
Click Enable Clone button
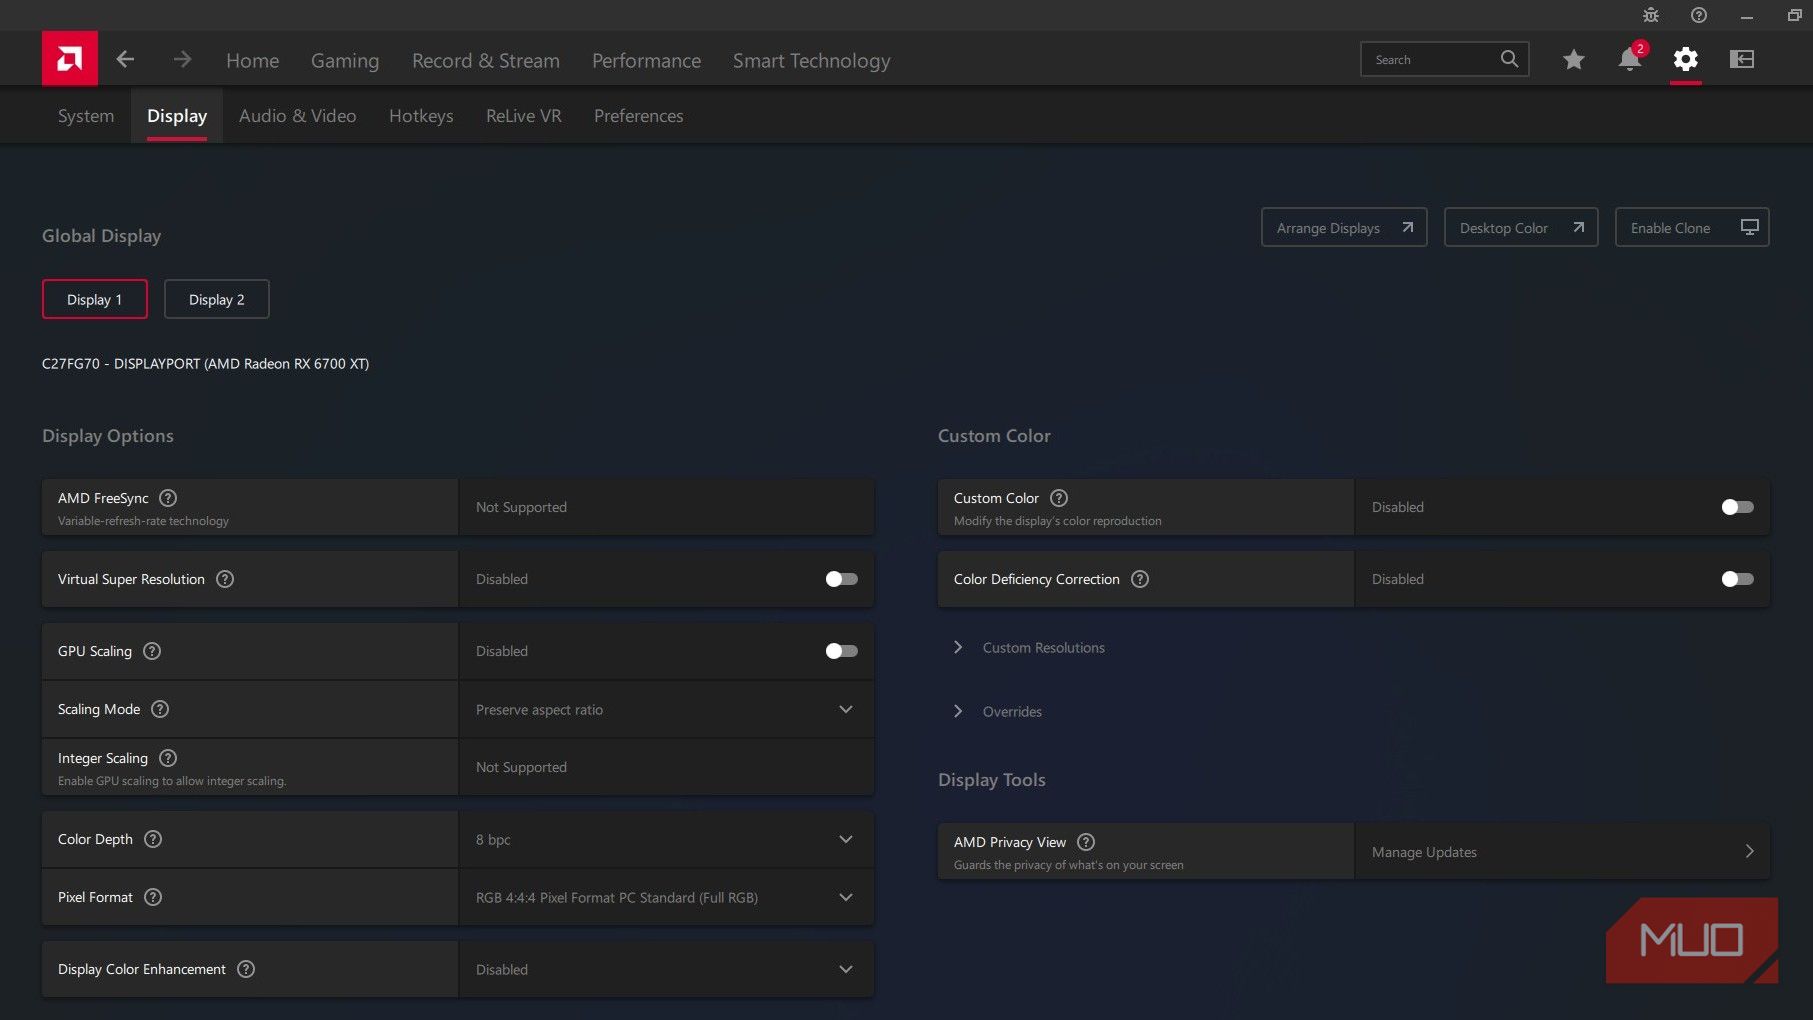click(x=1692, y=227)
